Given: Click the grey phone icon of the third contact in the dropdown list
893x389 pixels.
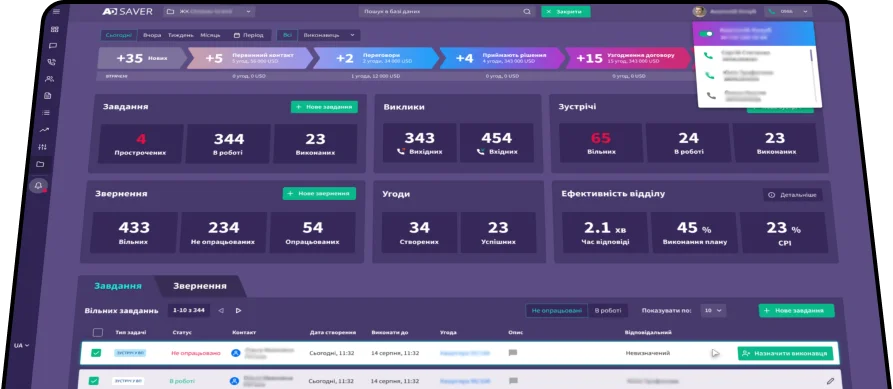Looking at the screenshot, I should coord(711,95).
